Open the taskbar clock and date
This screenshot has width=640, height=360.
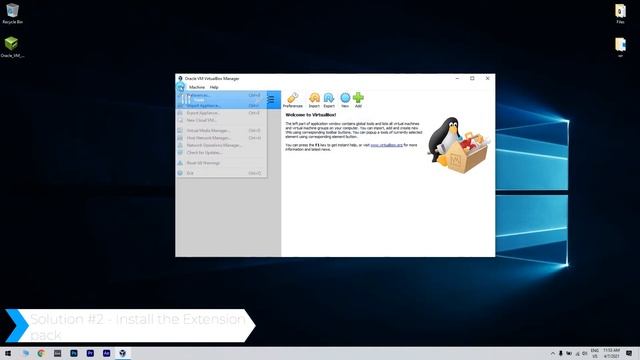tap(611, 353)
